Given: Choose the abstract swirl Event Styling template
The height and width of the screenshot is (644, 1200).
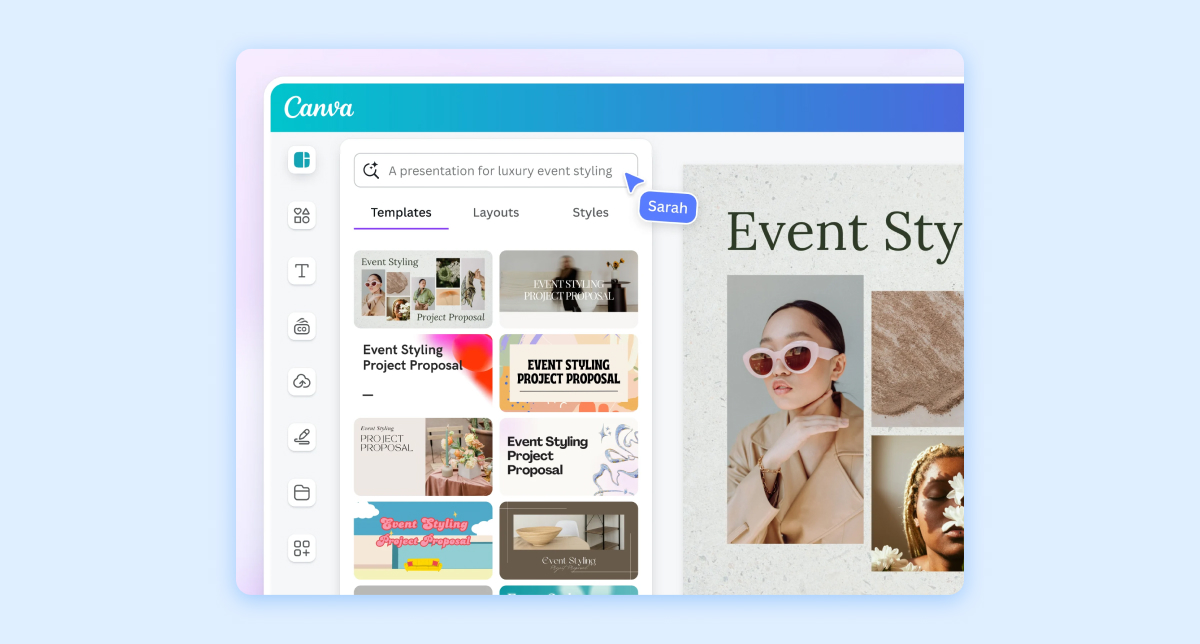Looking at the screenshot, I should pyautogui.click(x=568, y=457).
